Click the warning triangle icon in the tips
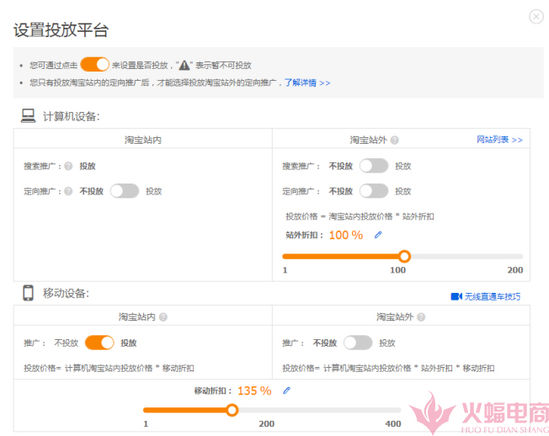This screenshot has height=436, width=549. (x=184, y=65)
